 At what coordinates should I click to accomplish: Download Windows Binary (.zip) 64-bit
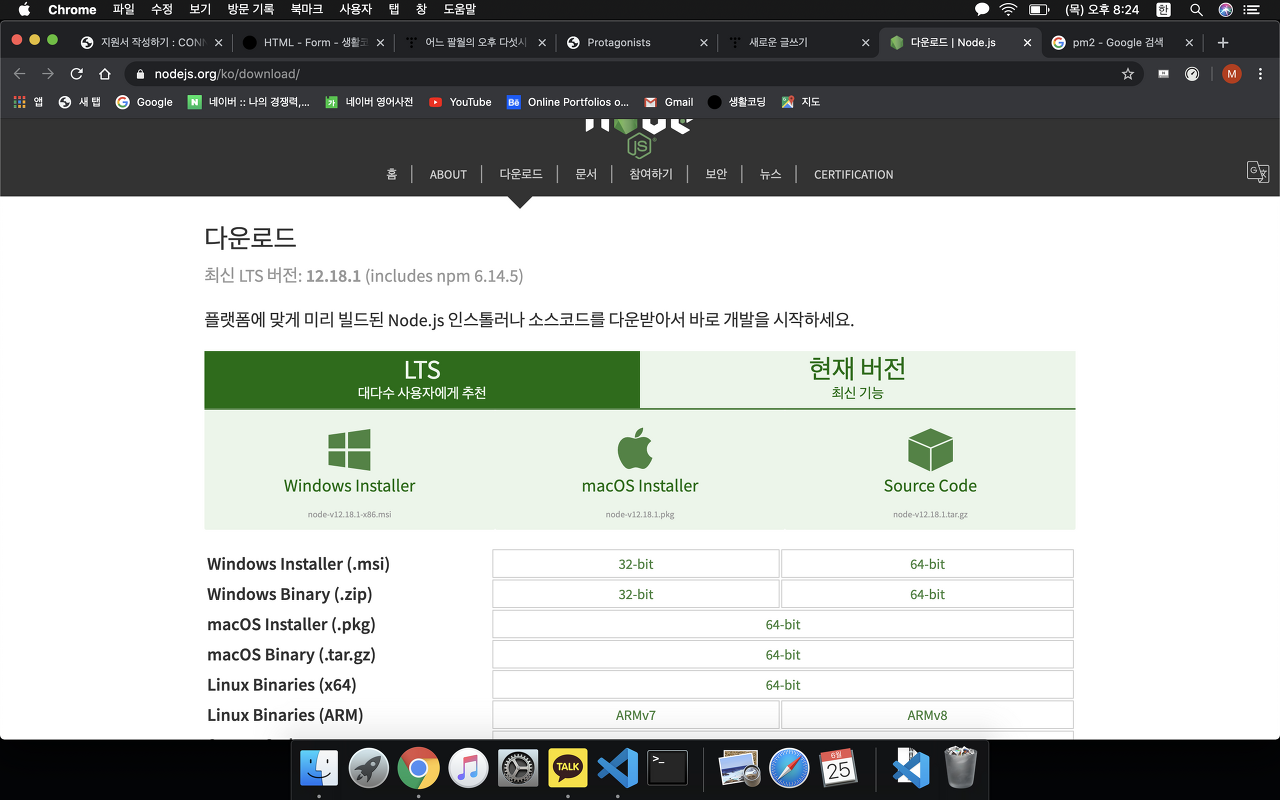pyautogui.click(x=927, y=594)
